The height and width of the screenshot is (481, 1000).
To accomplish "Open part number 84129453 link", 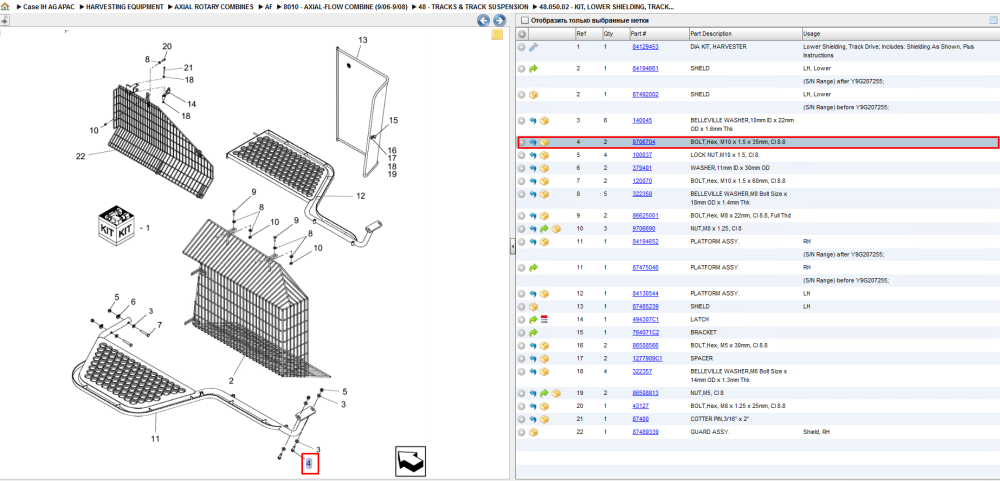I will [645, 47].
